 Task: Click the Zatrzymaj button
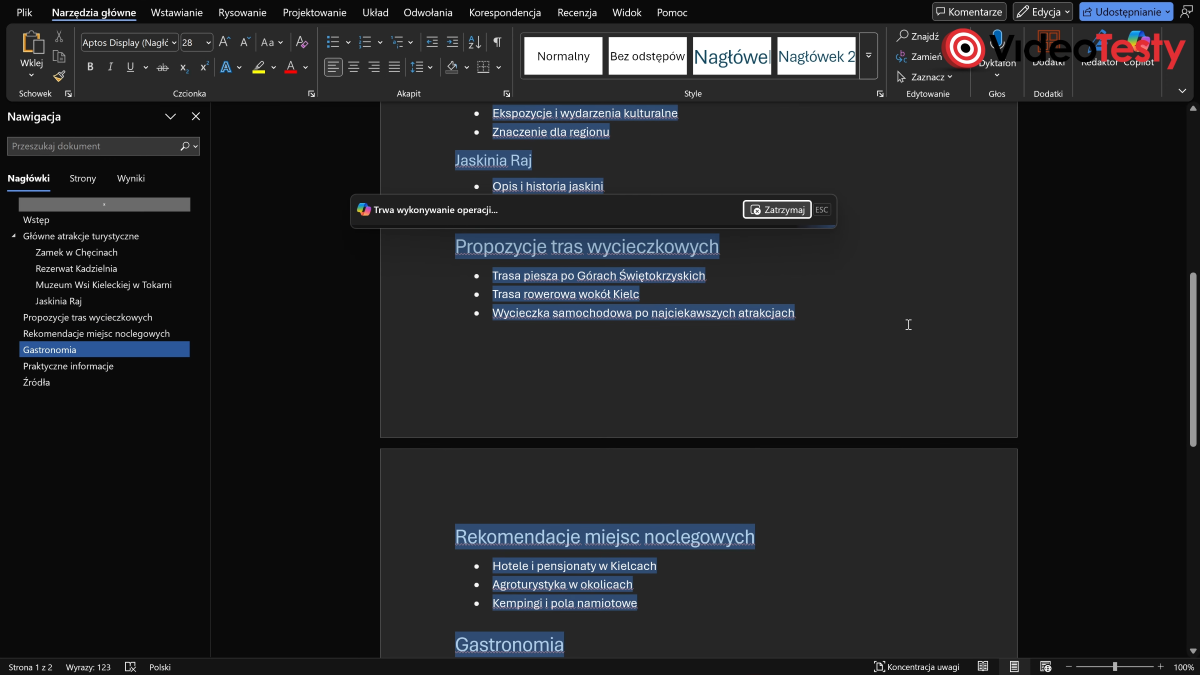(x=777, y=210)
